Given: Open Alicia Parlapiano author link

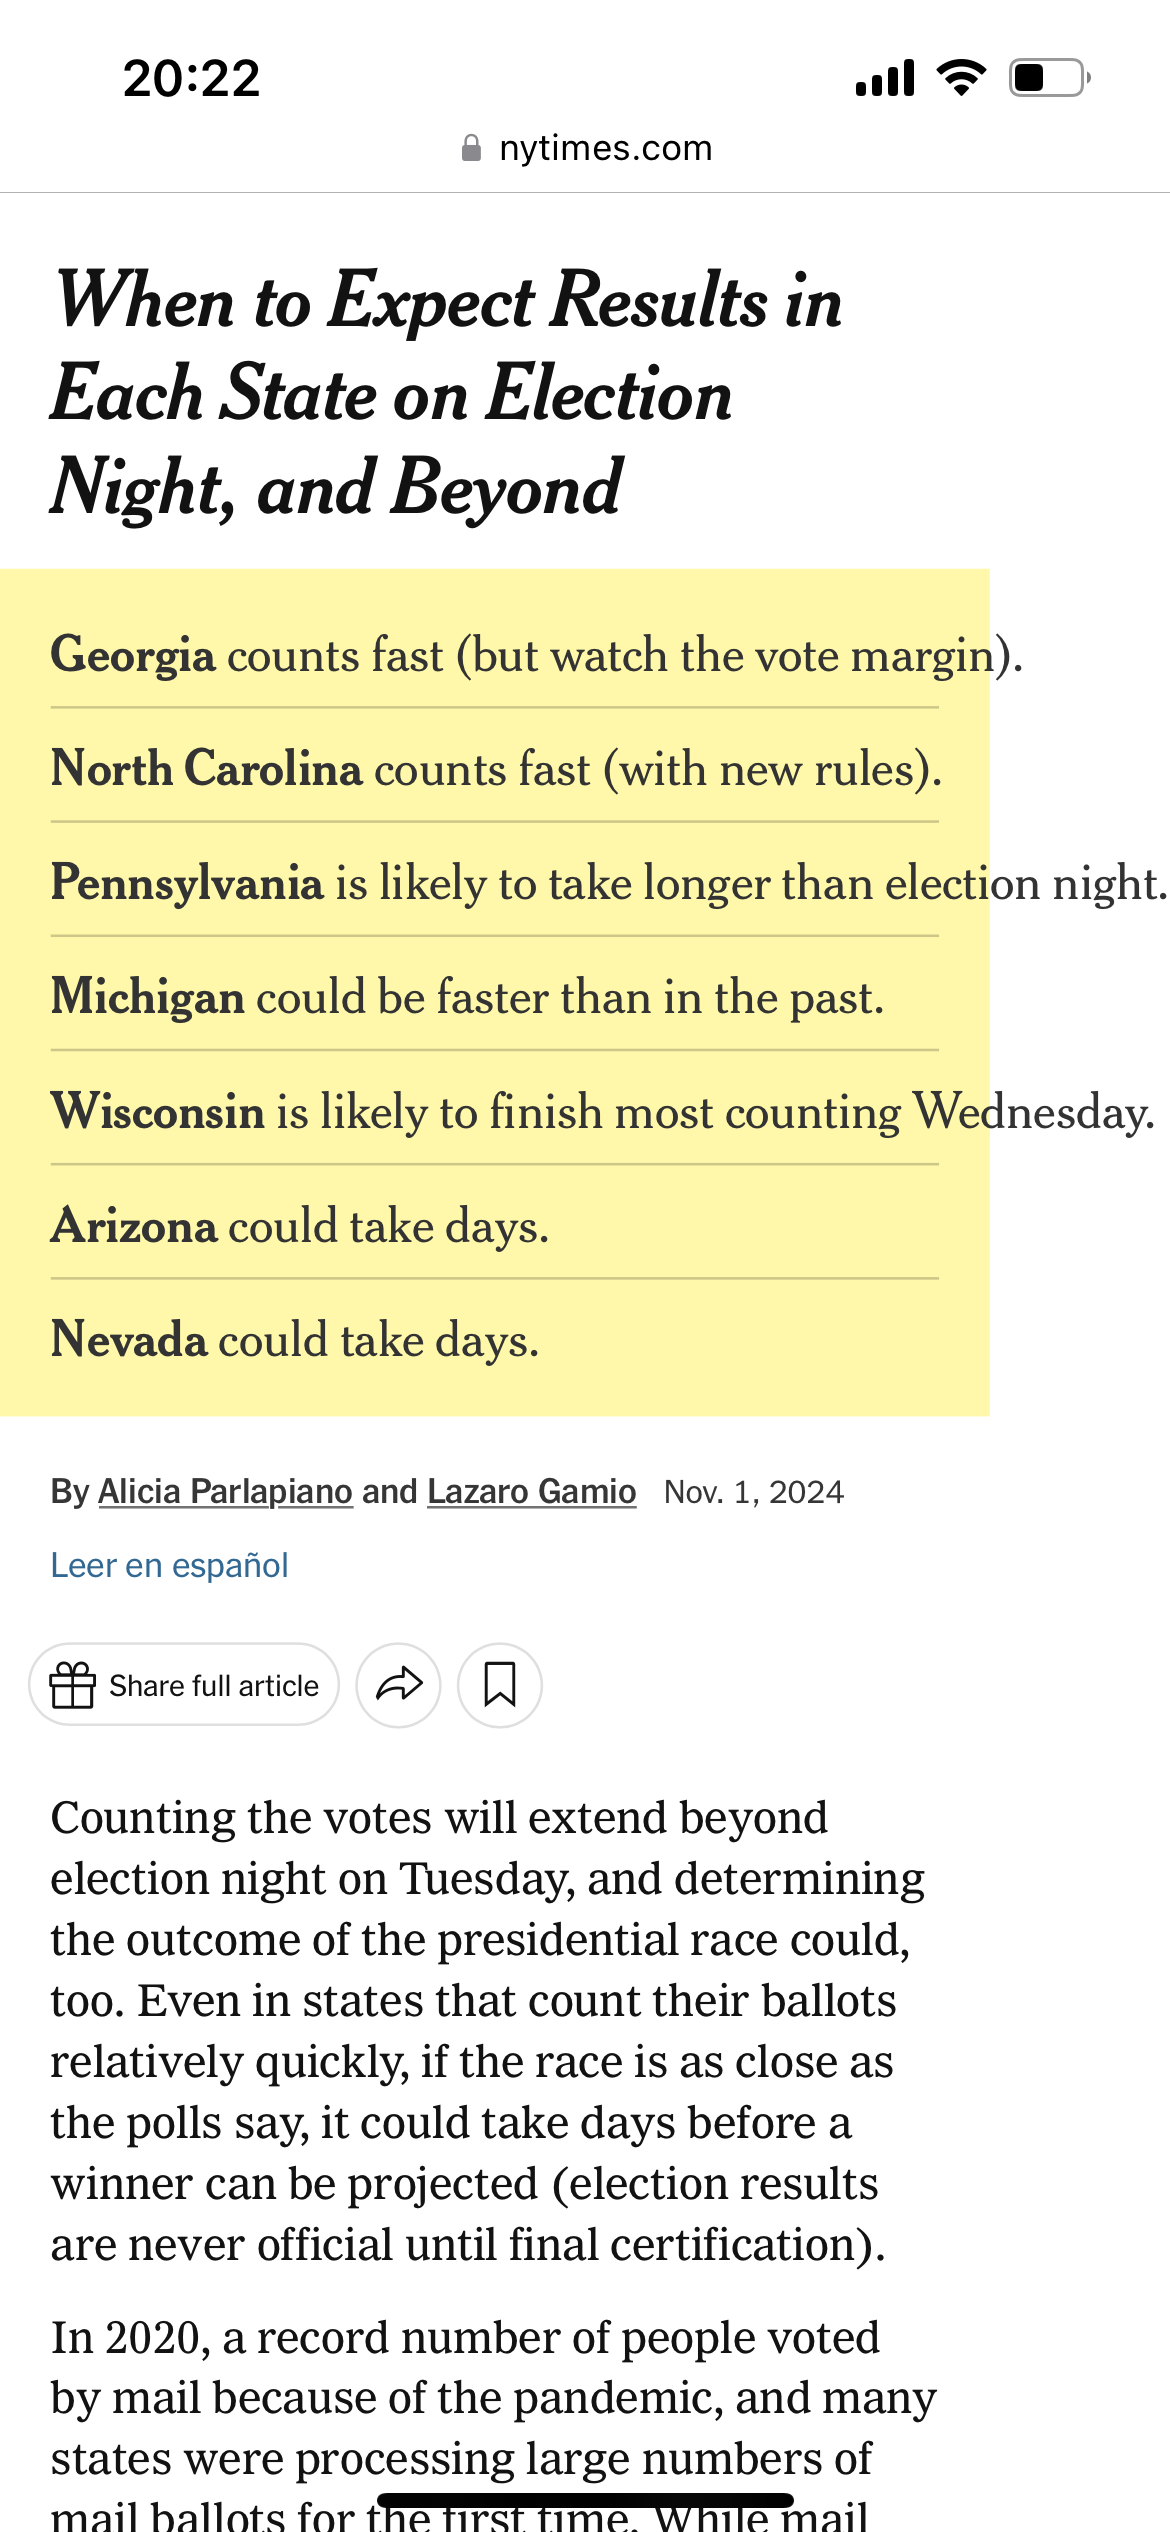Looking at the screenshot, I should pyautogui.click(x=225, y=1491).
